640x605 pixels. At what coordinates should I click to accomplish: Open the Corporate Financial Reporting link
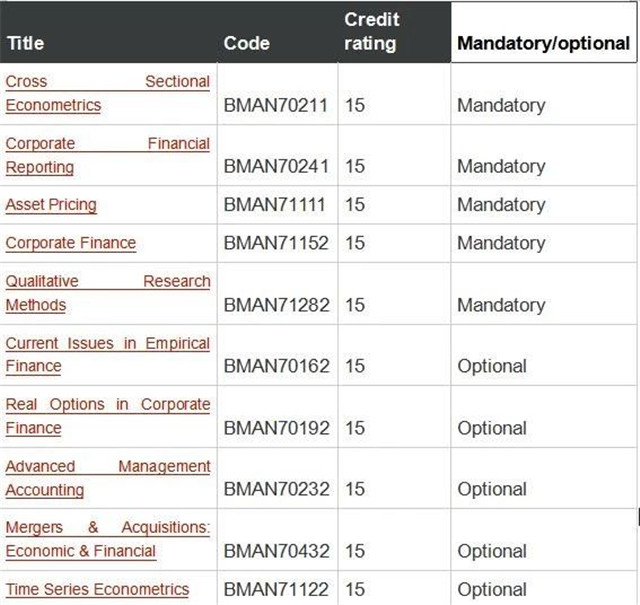tap(108, 156)
